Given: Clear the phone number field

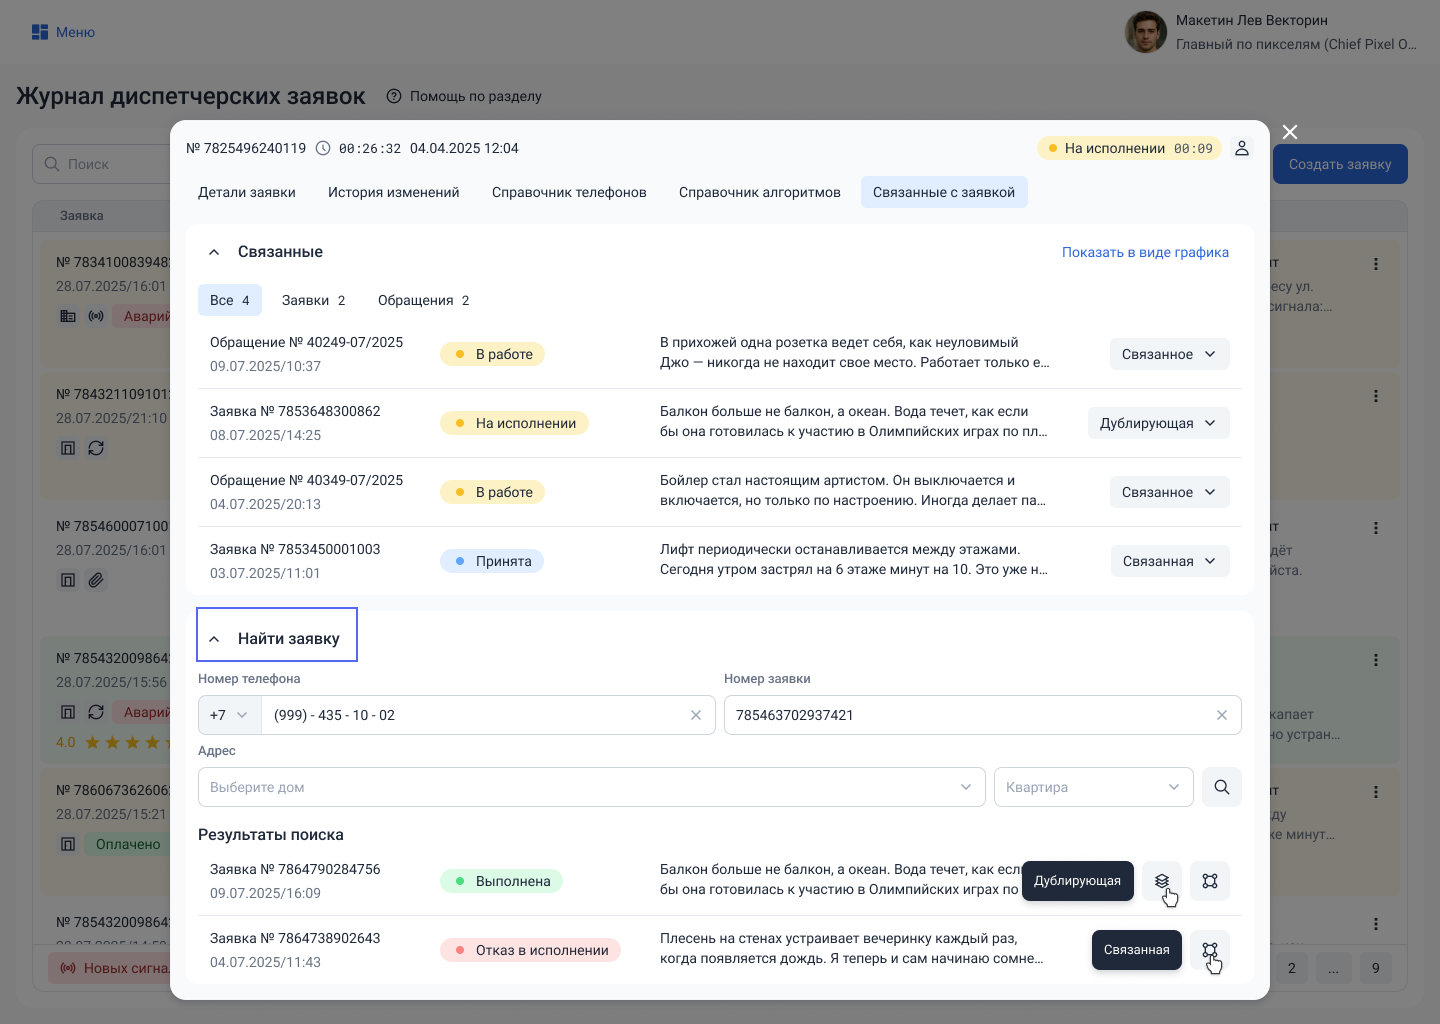Looking at the screenshot, I should click(696, 715).
